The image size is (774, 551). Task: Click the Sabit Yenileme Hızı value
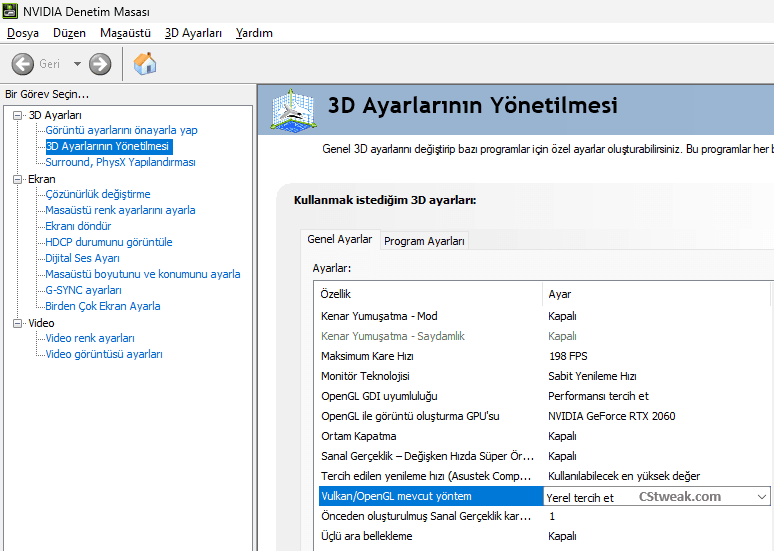(592, 376)
